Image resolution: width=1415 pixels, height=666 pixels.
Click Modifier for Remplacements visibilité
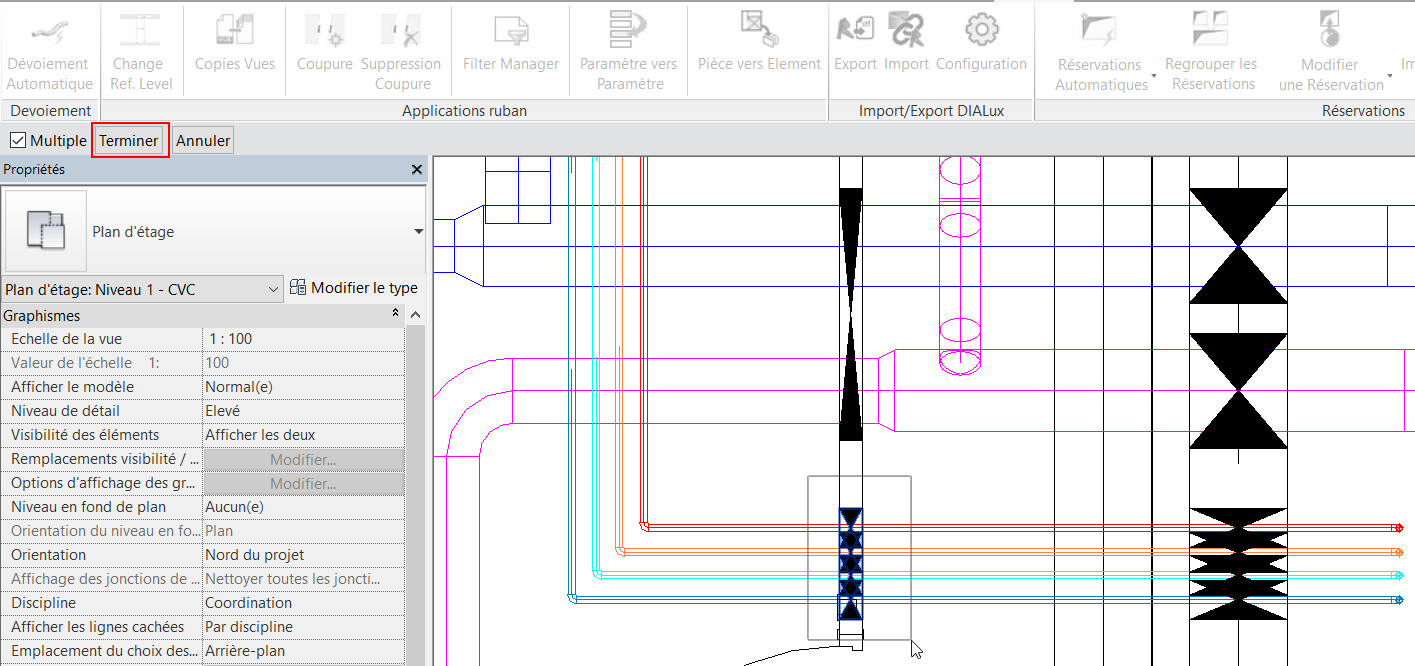(304, 459)
